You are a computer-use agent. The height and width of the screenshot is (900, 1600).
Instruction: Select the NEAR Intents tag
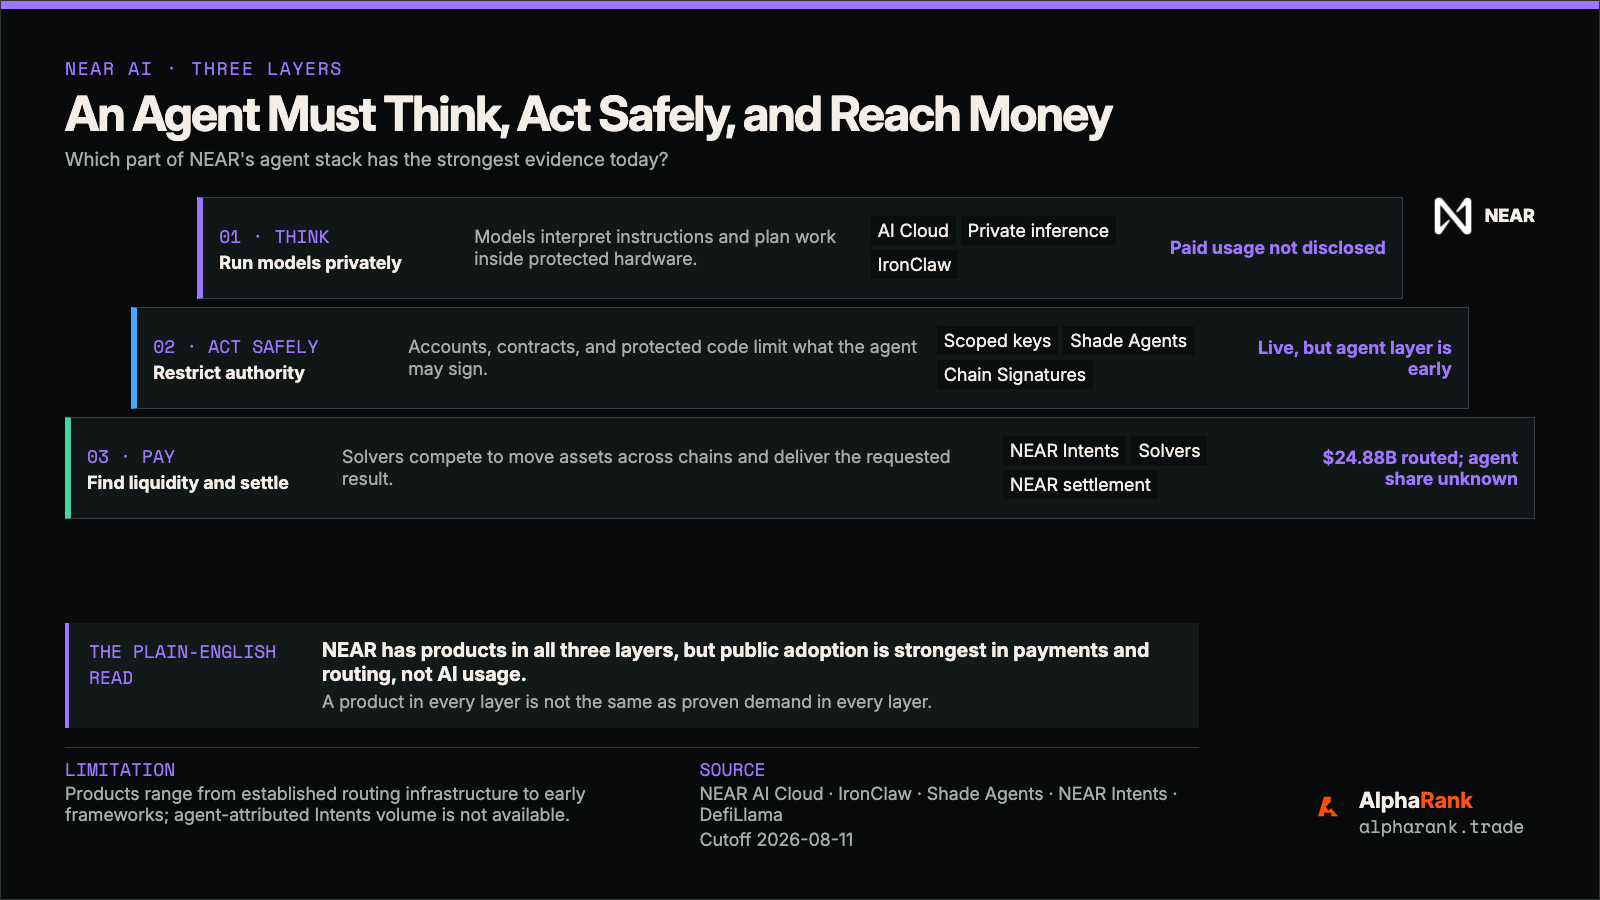point(1064,451)
